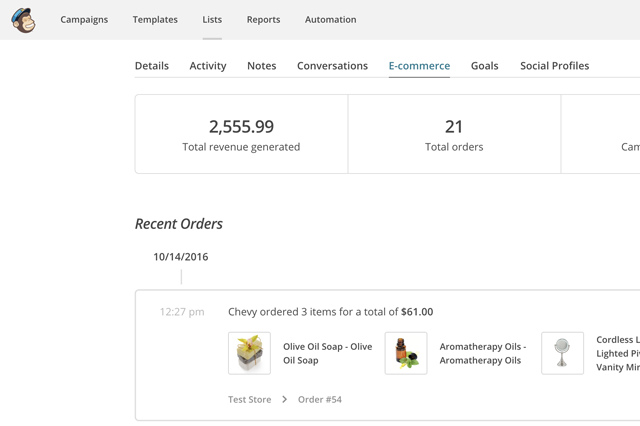The width and height of the screenshot is (640, 426).
Task: Click the Olive Oil Soap product name
Action: [x=327, y=353]
